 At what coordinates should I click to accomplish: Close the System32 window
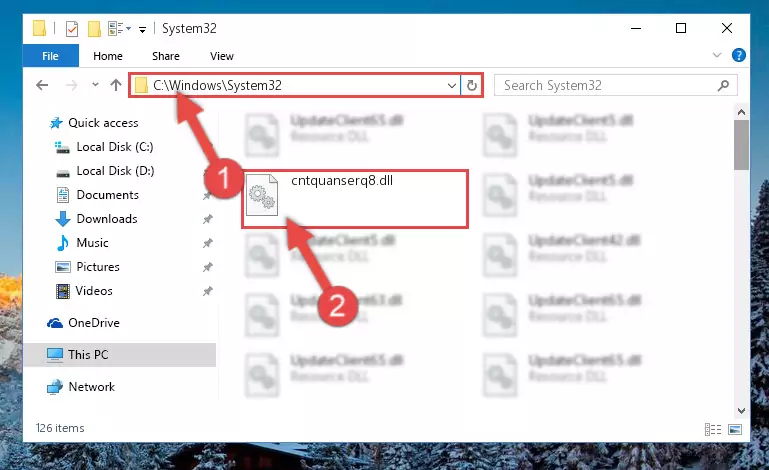727,28
